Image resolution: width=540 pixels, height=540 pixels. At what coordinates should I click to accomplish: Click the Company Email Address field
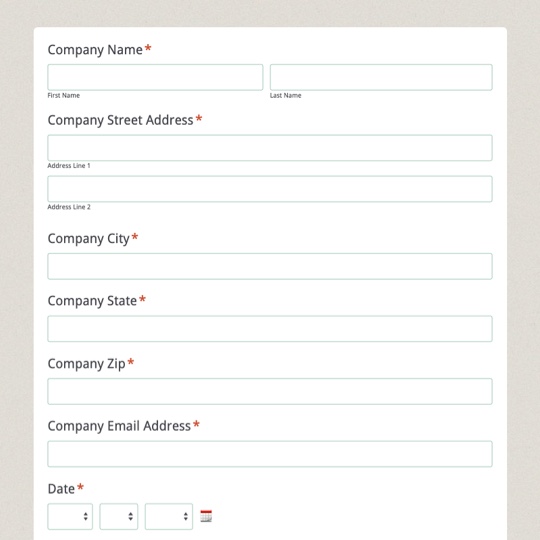click(x=270, y=454)
